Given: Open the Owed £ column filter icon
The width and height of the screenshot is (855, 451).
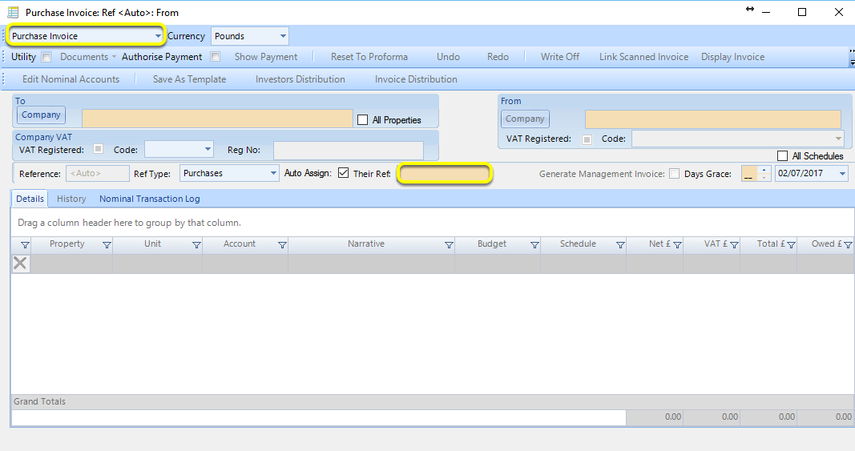Looking at the screenshot, I should (x=848, y=245).
